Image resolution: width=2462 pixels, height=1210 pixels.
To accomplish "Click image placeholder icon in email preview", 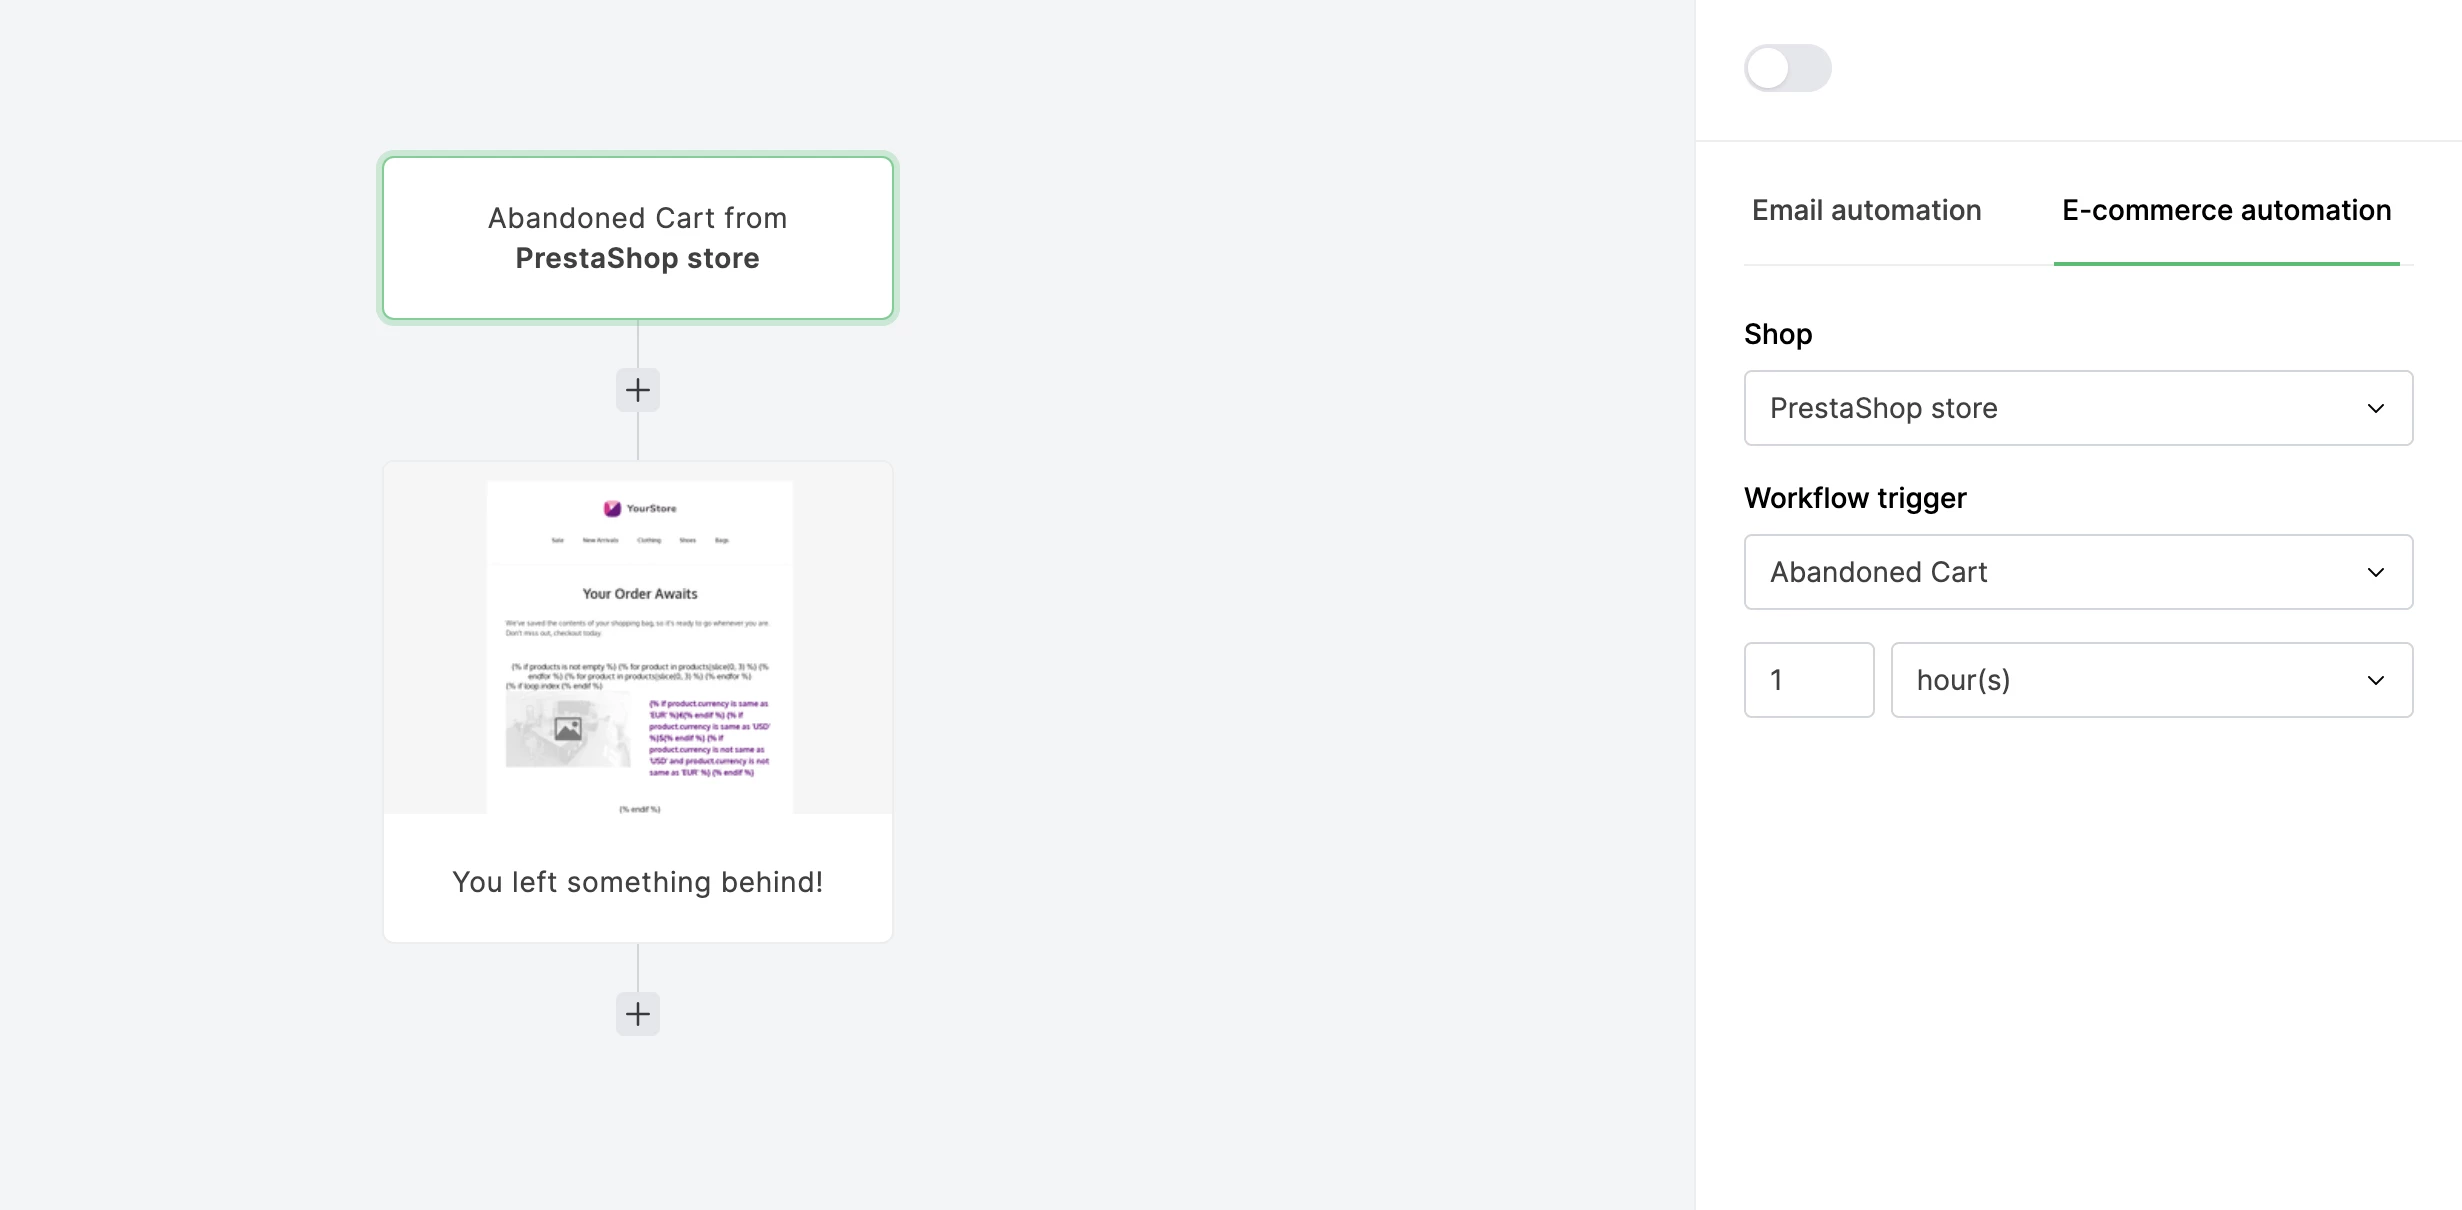I will pyautogui.click(x=568, y=729).
